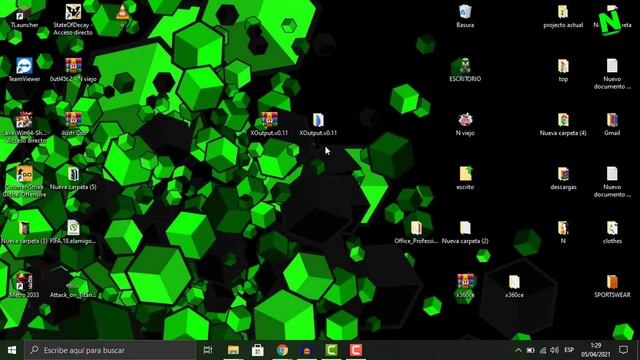Open the clothes folder icon

pos(612,228)
